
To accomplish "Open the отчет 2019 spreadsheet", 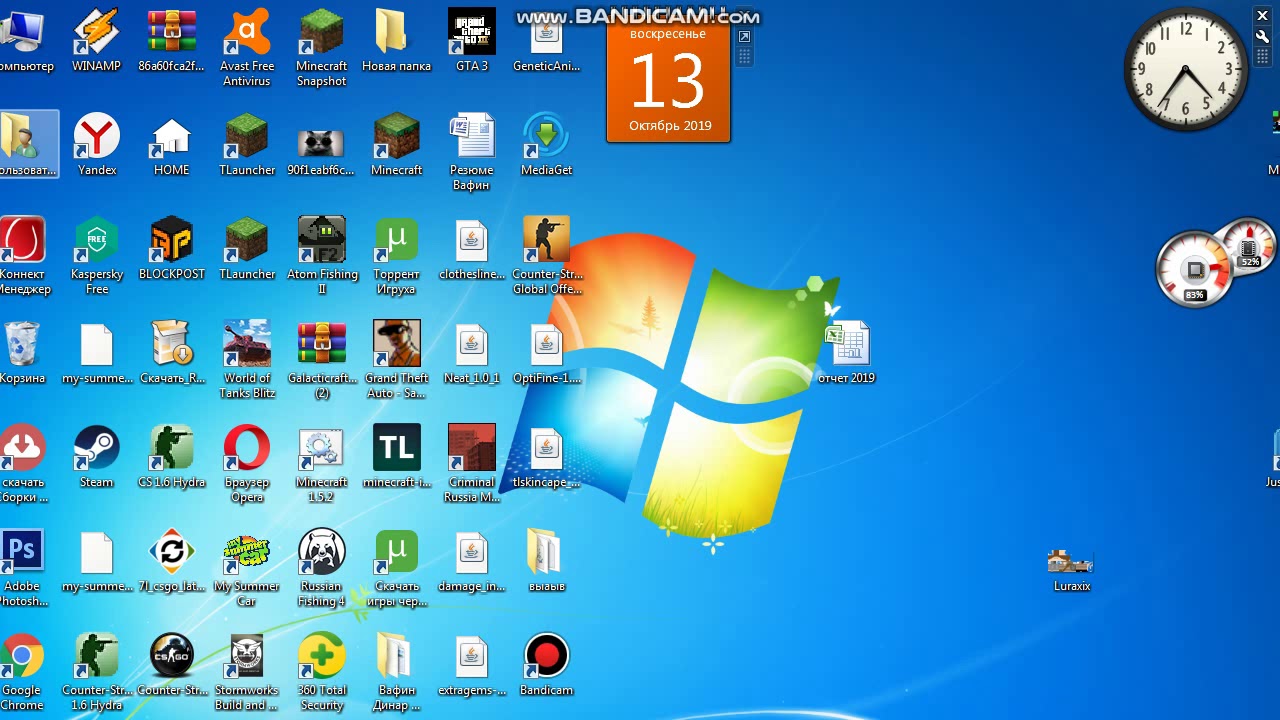I will click(x=847, y=352).
